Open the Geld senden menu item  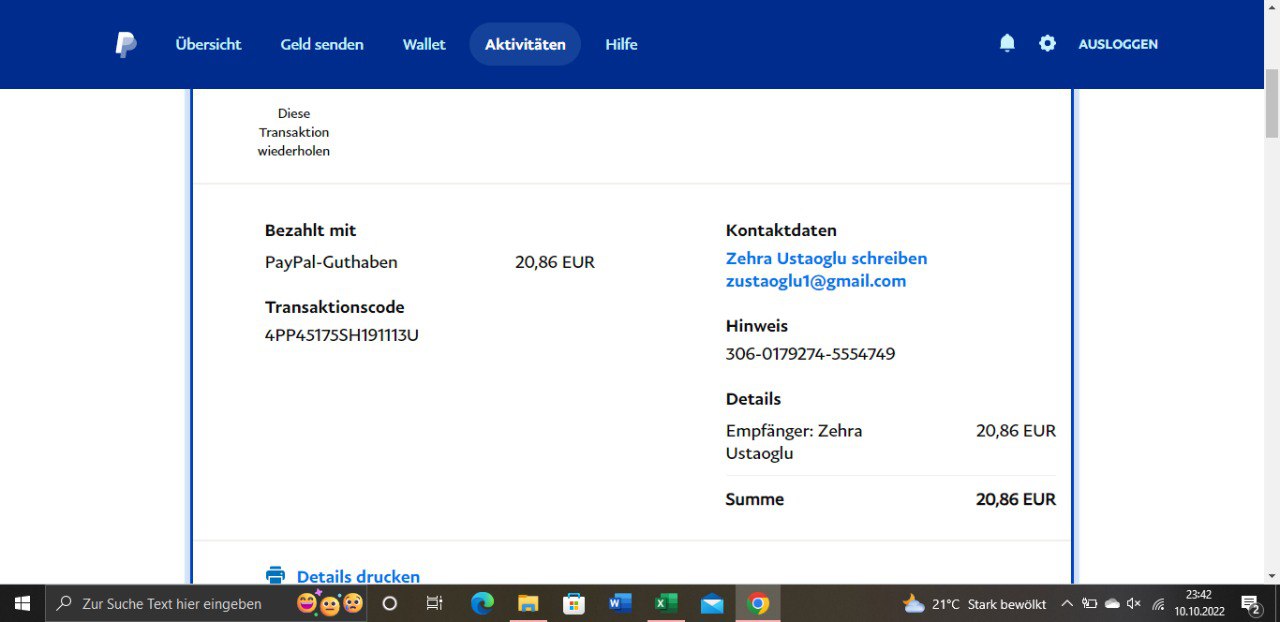[322, 44]
